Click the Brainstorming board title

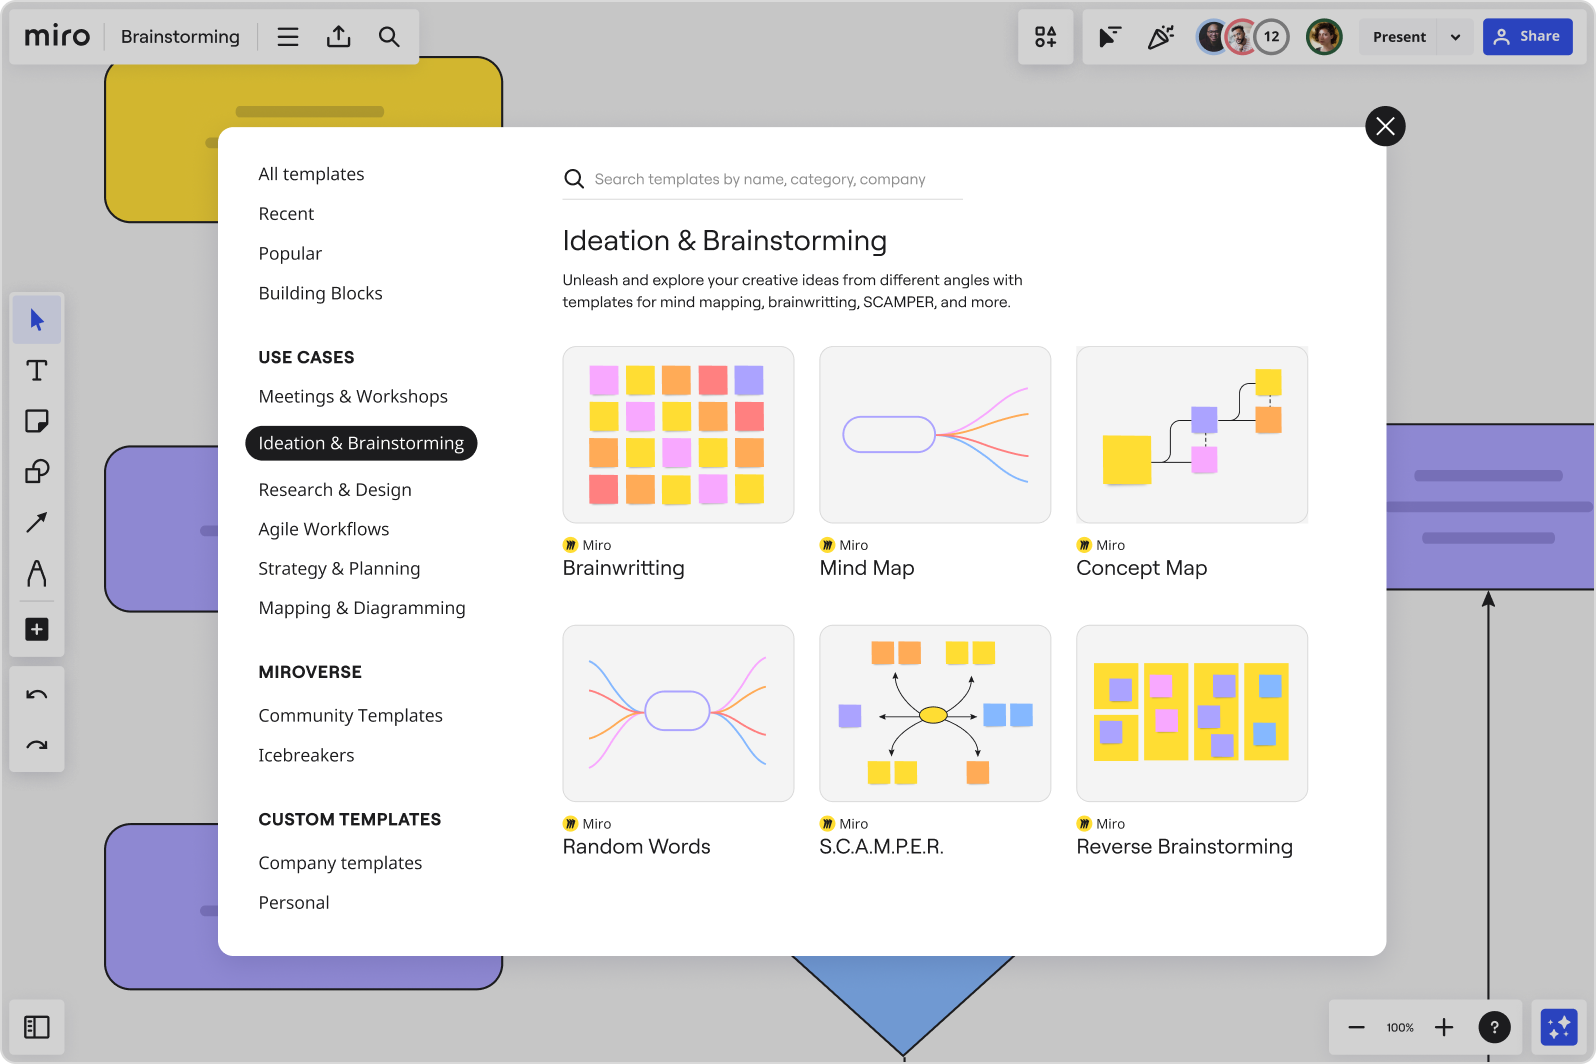pos(180,37)
